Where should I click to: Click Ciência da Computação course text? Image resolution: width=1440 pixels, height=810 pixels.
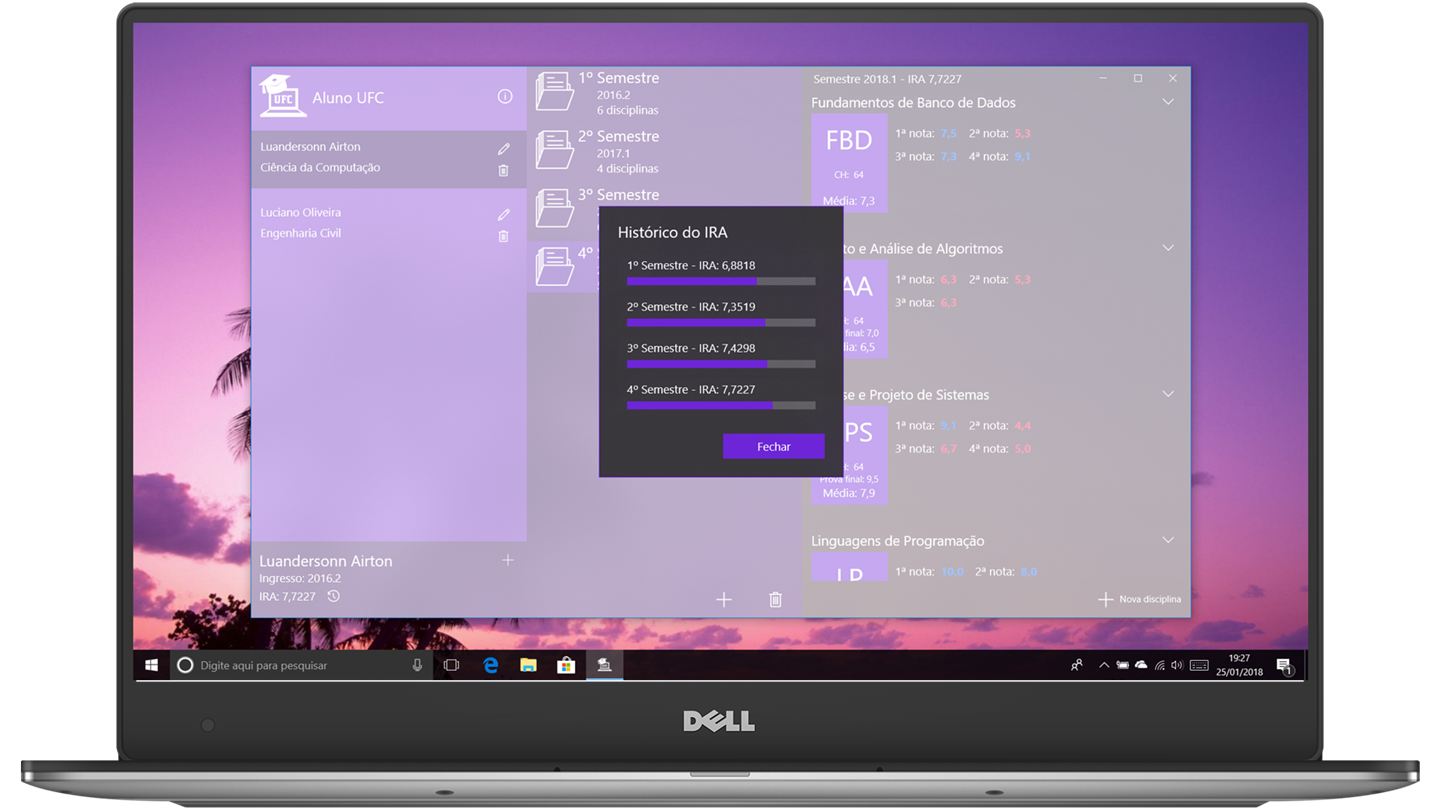click(320, 167)
